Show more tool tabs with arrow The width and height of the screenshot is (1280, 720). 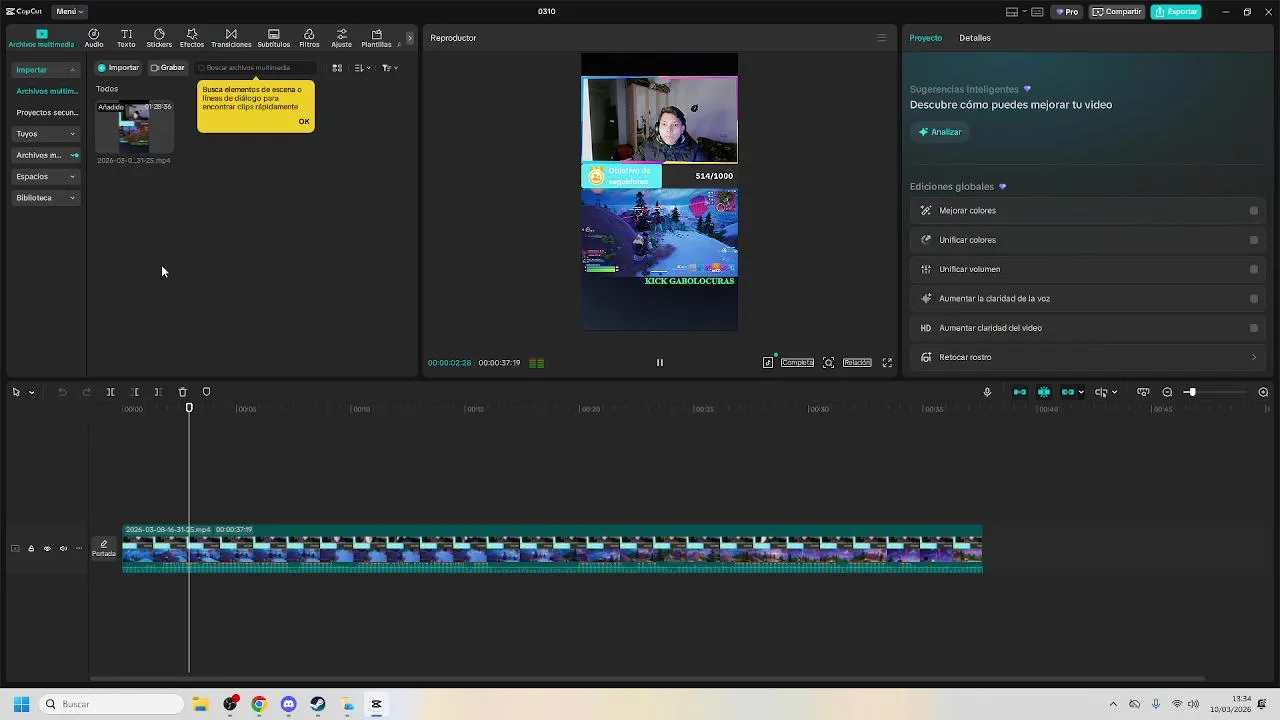pos(409,38)
